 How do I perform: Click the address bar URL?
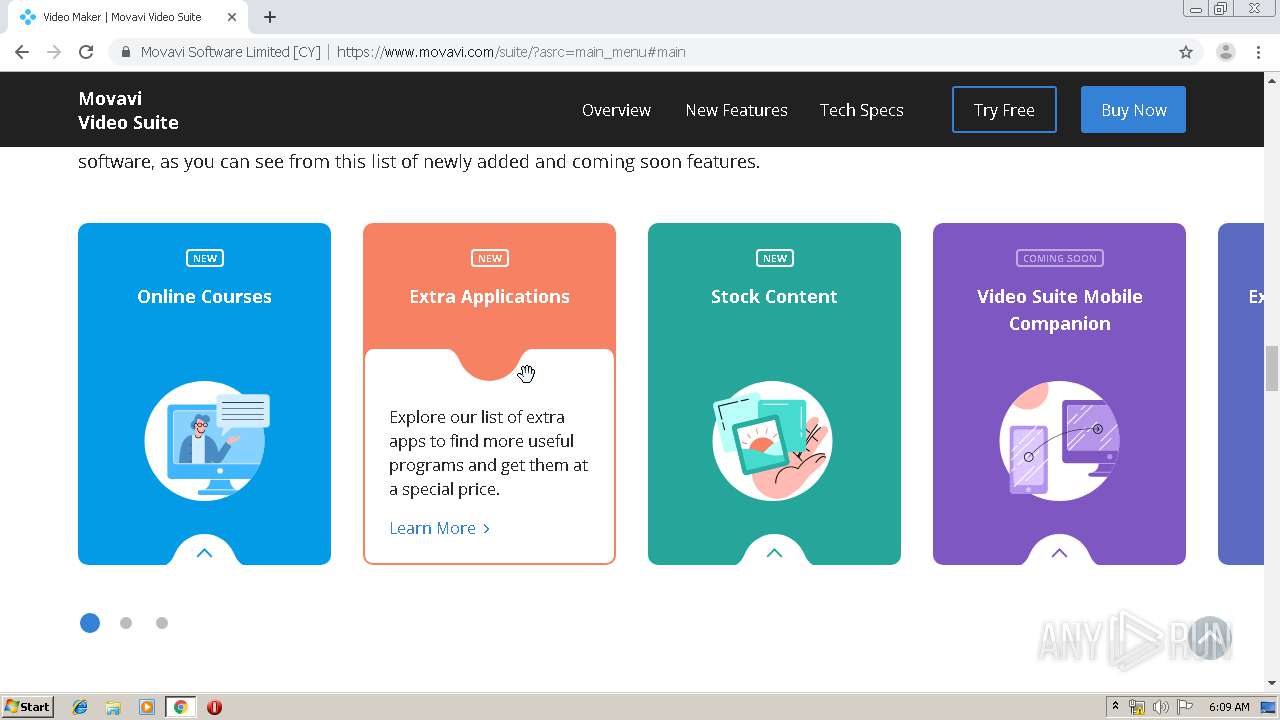[511, 52]
